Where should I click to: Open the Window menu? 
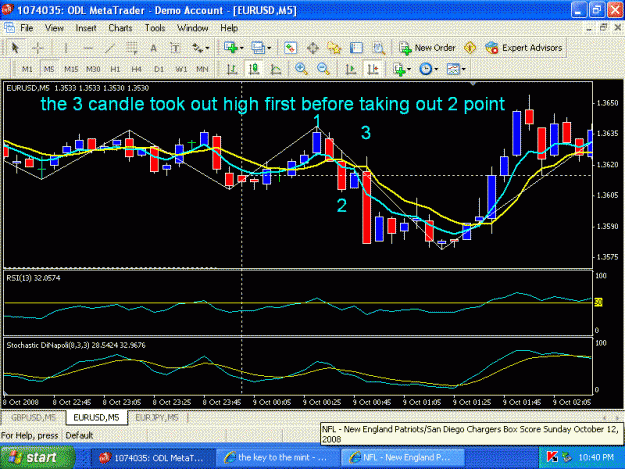tap(193, 28)
